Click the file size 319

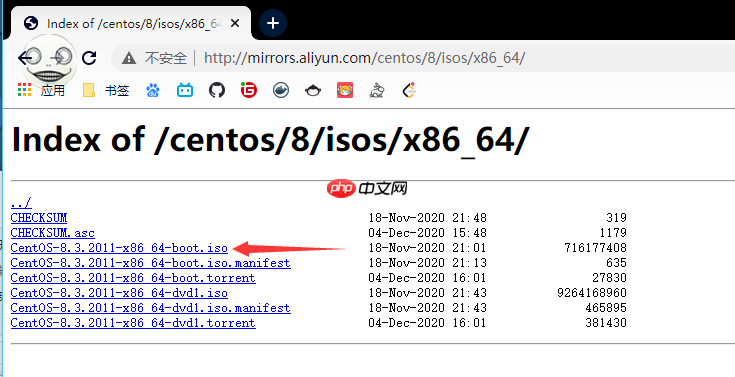[x=616, y=218]
